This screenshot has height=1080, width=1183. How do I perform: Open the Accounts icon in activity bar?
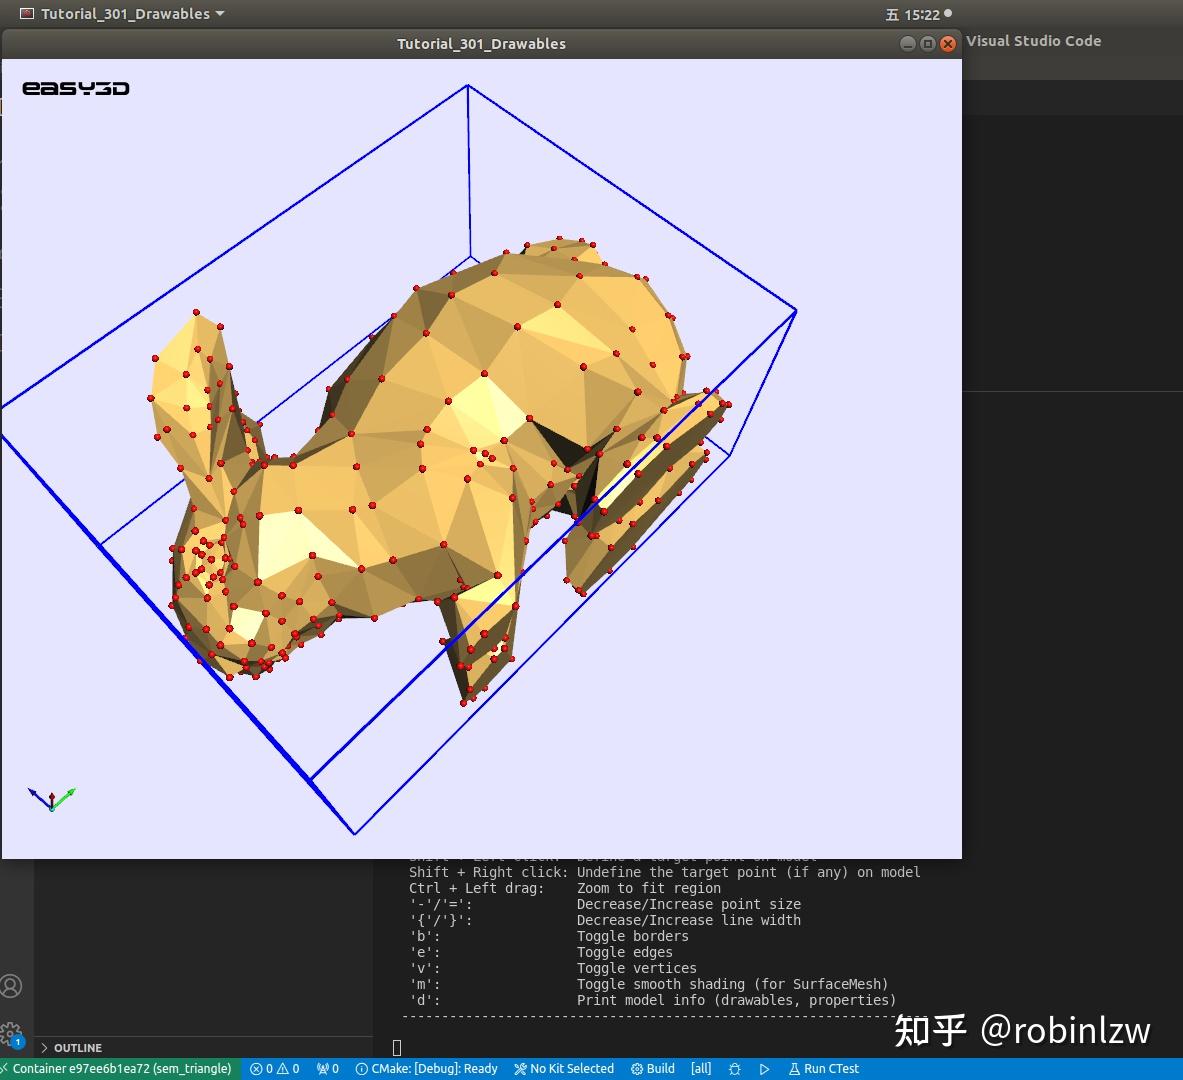[12, 986]
